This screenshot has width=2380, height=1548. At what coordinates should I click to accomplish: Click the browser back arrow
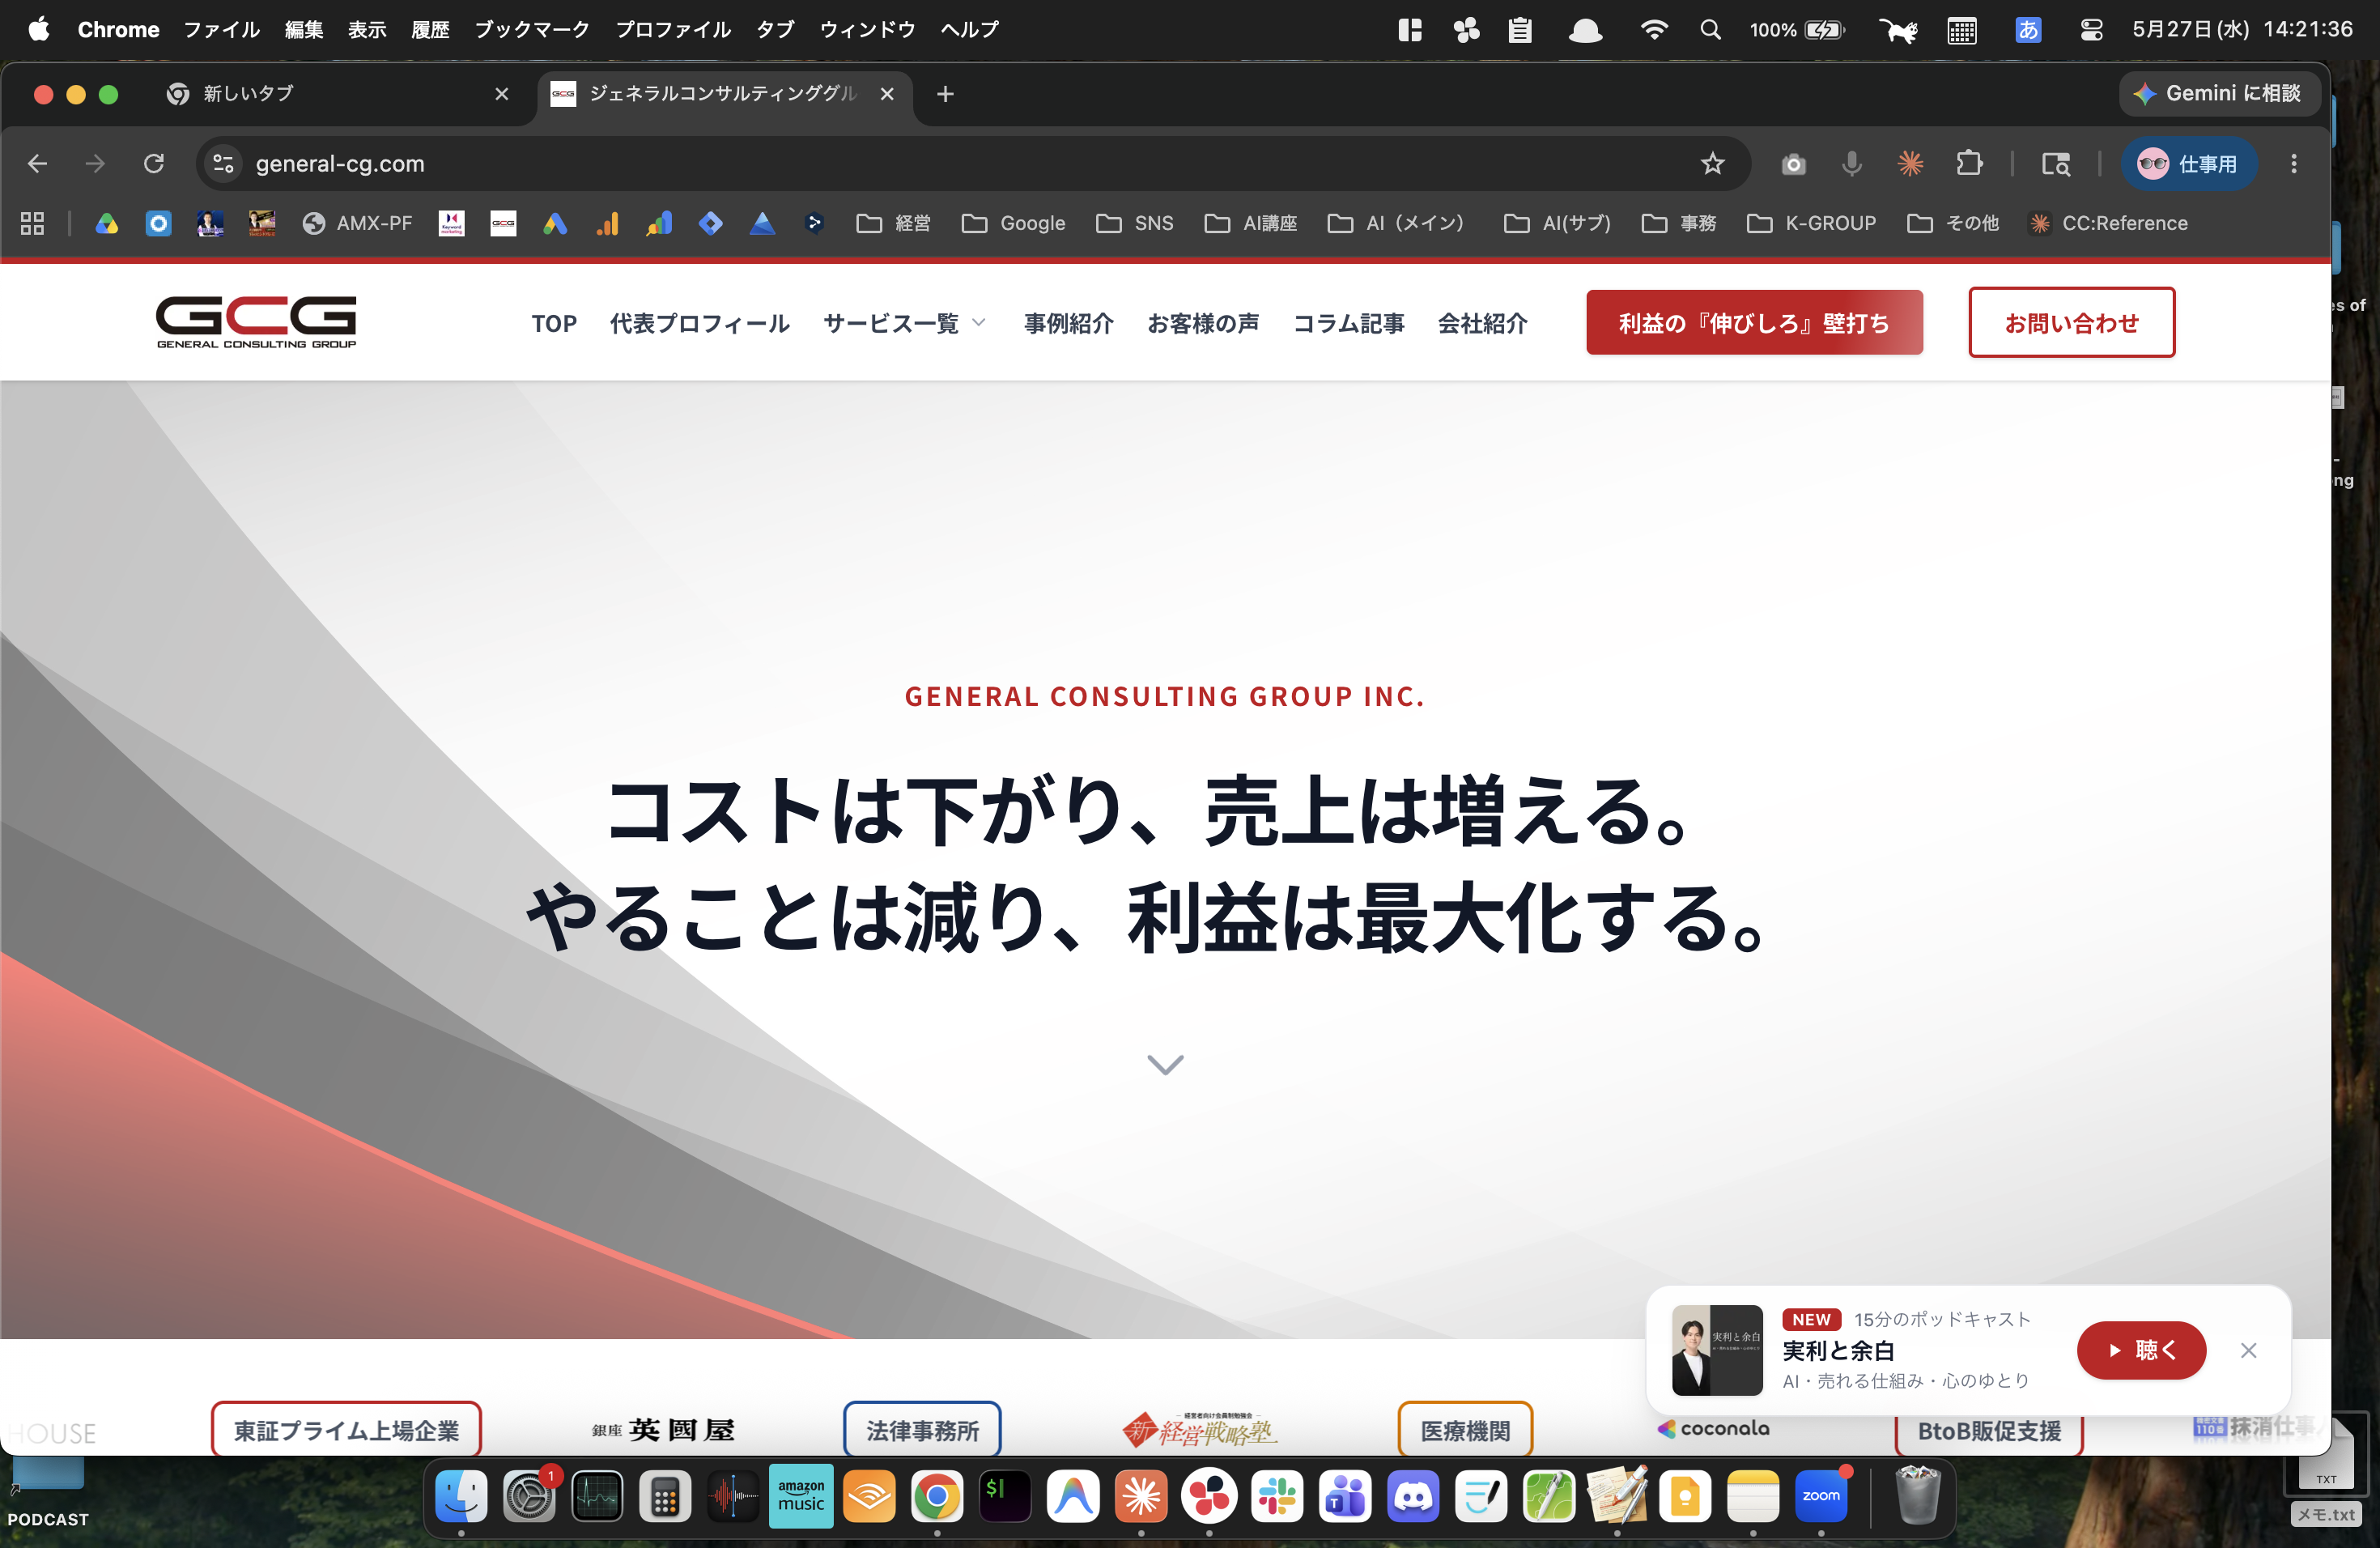pos(38,163)
